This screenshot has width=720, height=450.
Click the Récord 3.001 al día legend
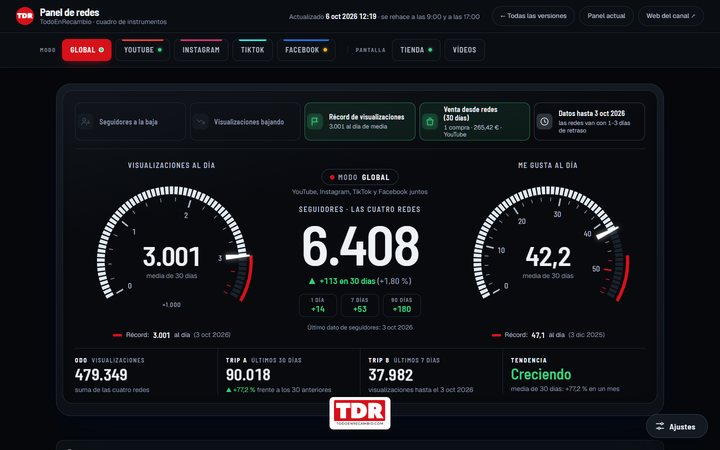172,335
